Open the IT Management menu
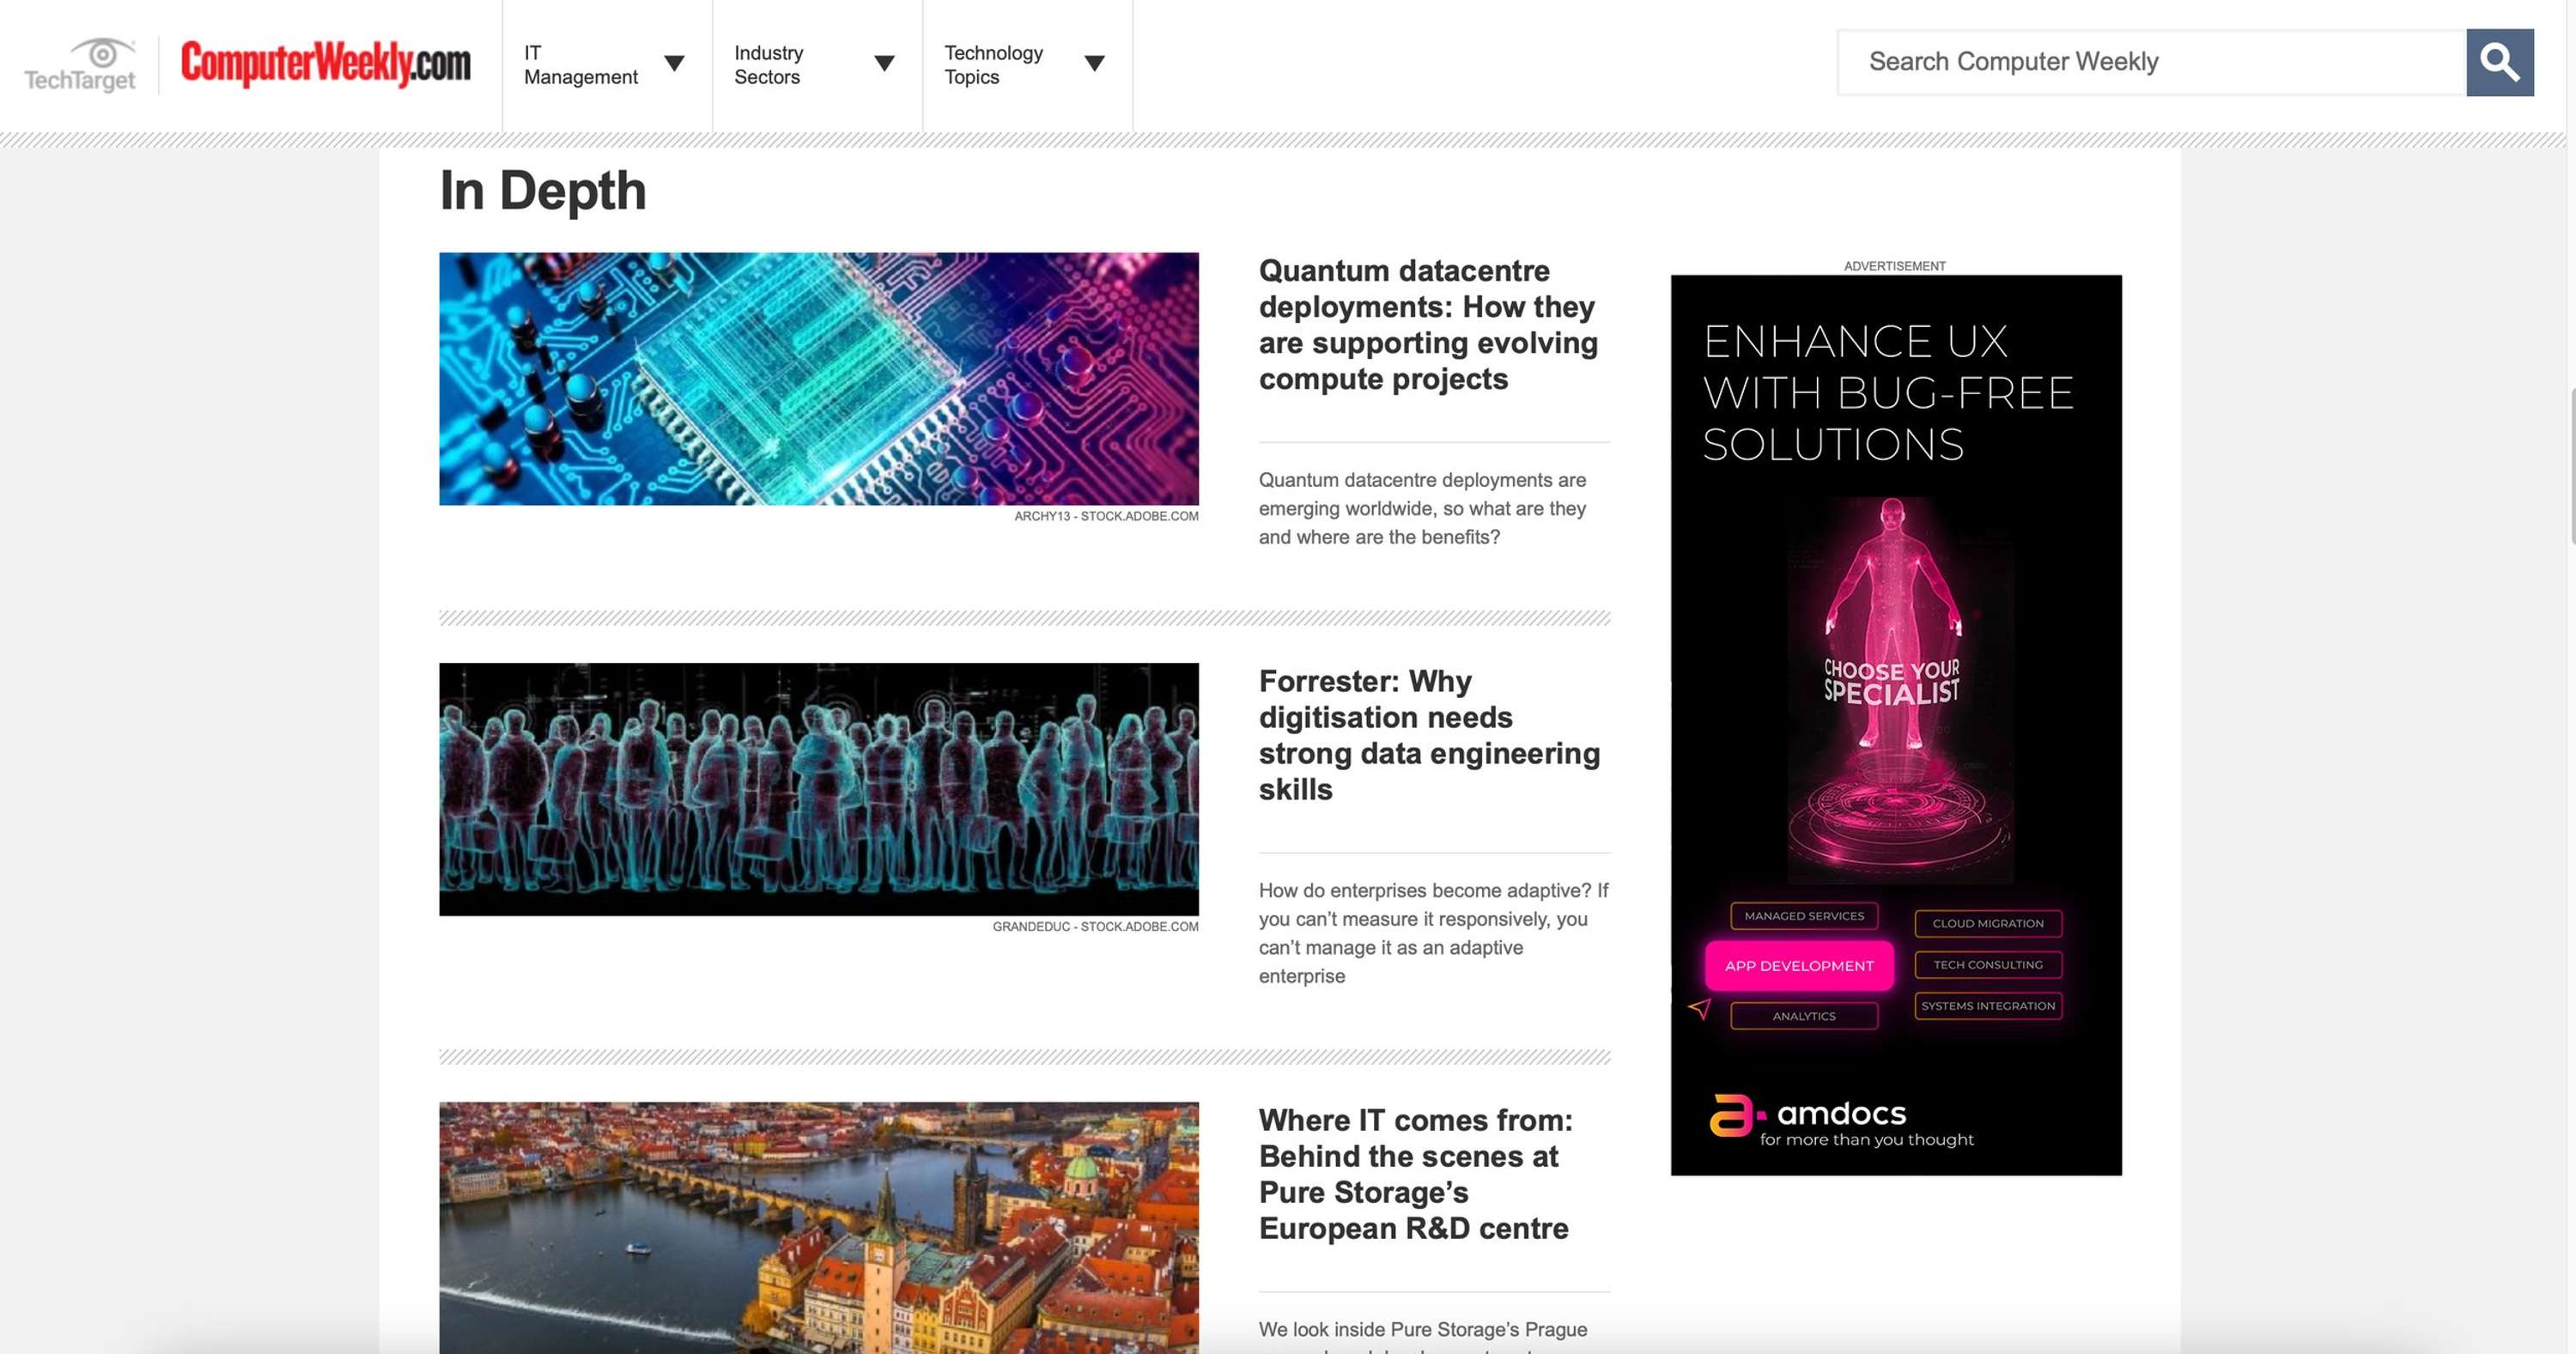 tap(606, 65)
